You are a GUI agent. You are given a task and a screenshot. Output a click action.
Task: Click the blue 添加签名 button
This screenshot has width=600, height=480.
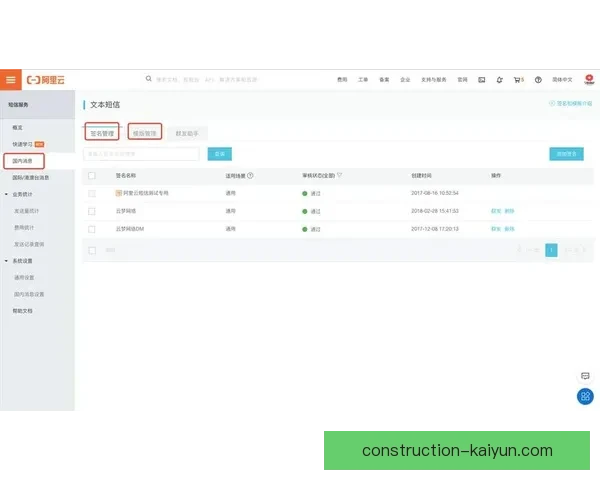pos(566,154)
